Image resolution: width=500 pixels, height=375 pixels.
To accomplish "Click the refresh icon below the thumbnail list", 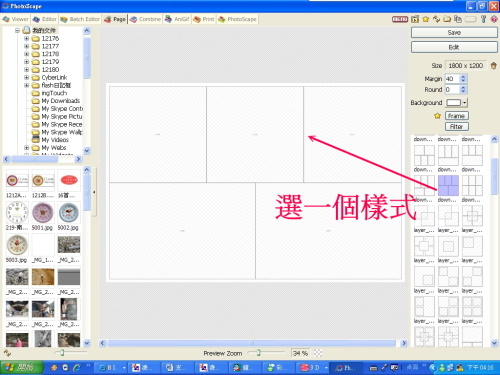I will click(x=7, y=353).
